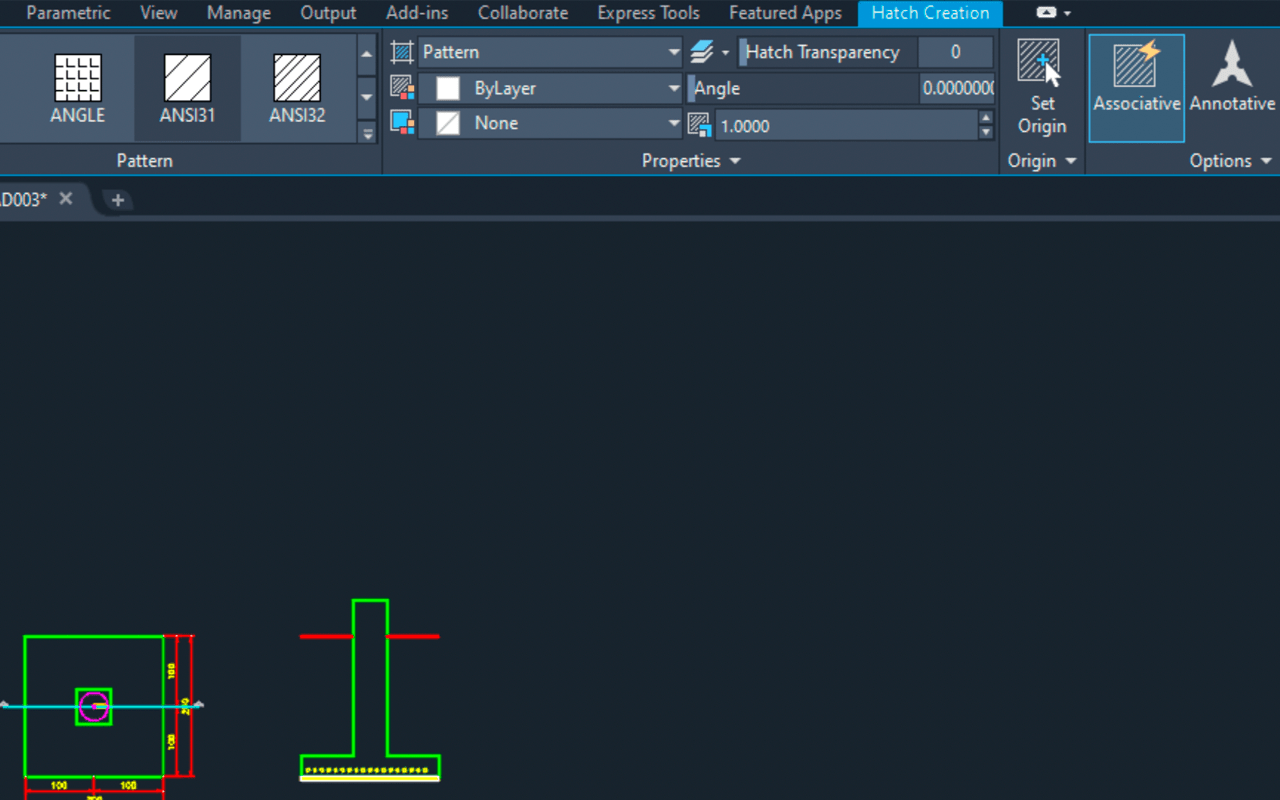Click the Hatch Transparency slider
Image resolution: width=1280 pixels, height=800 pixels.
828,52
